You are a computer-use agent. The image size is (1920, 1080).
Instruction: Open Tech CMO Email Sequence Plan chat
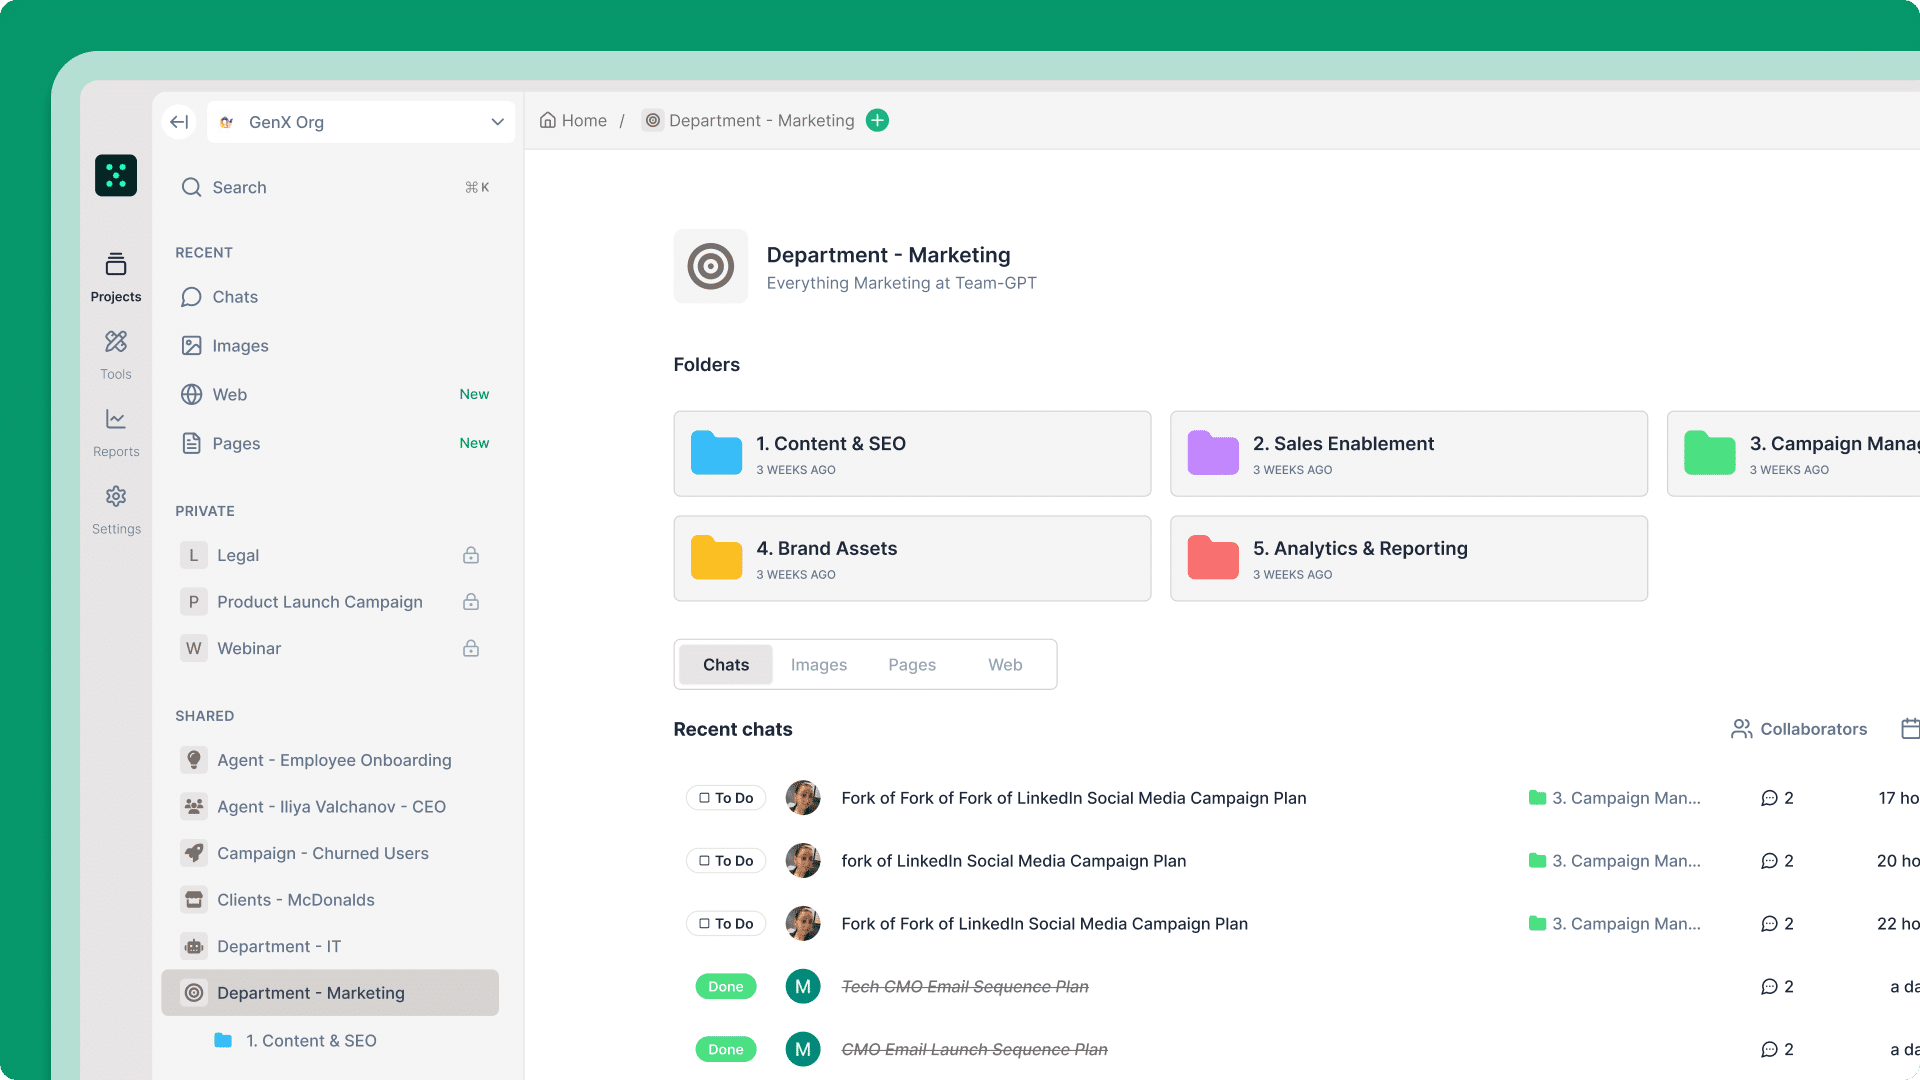[965, 987]
